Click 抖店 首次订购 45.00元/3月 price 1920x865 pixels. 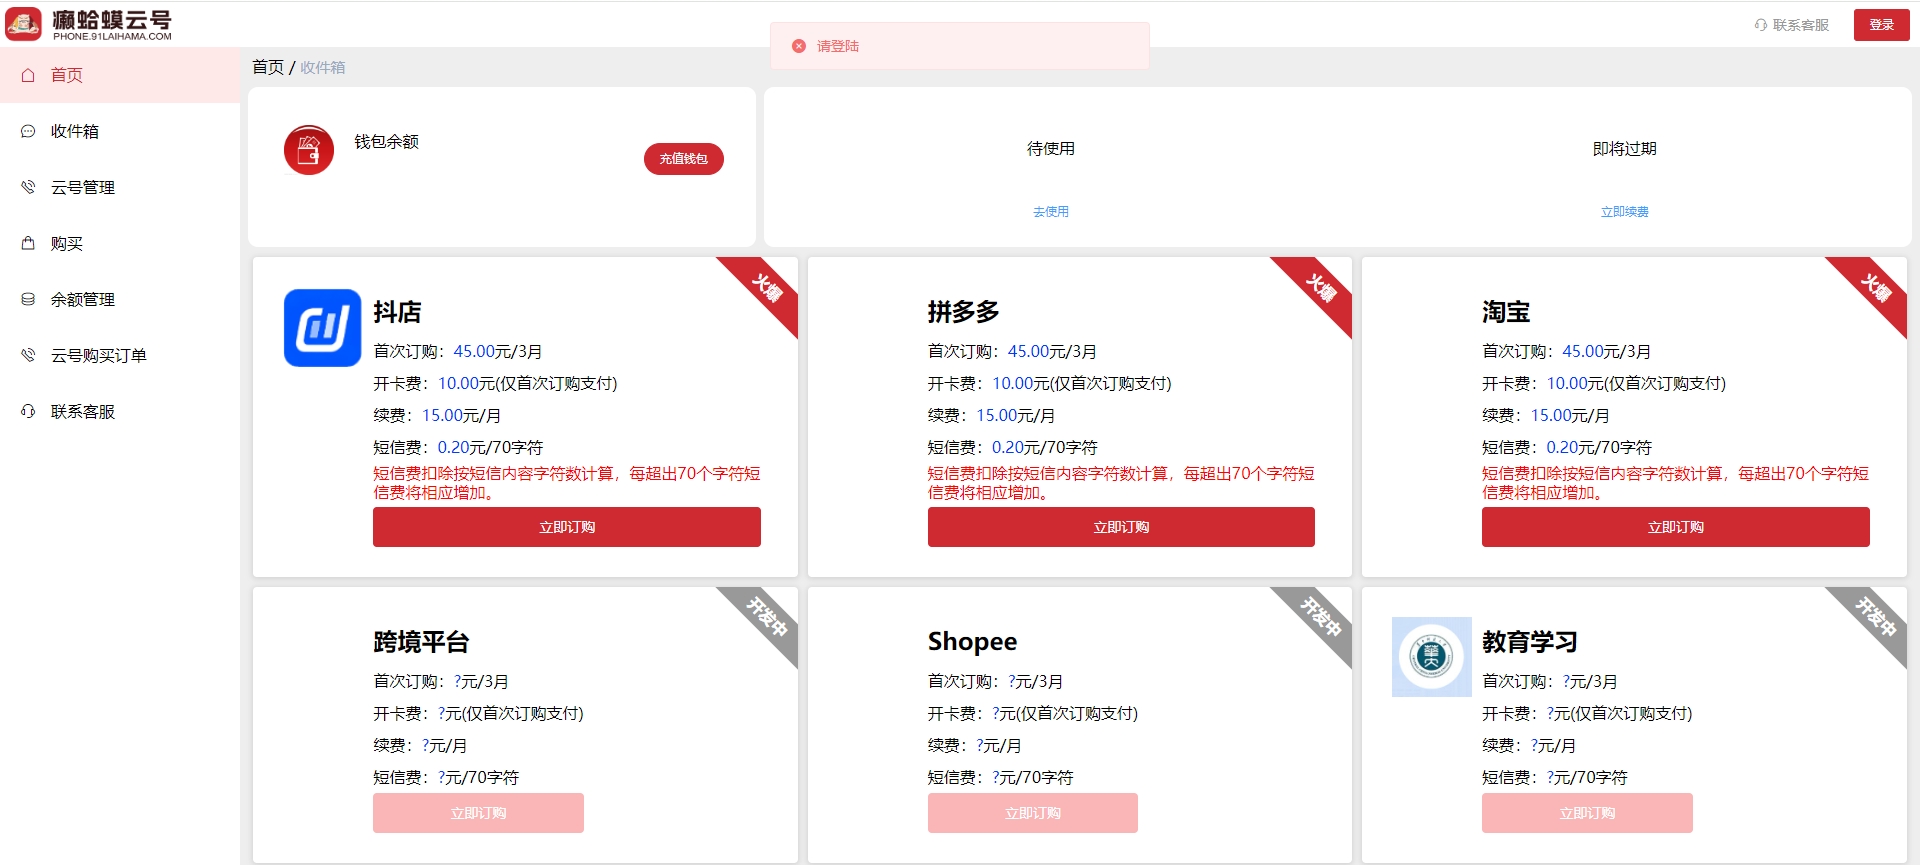pyautogui.click(x=458, y=352)
